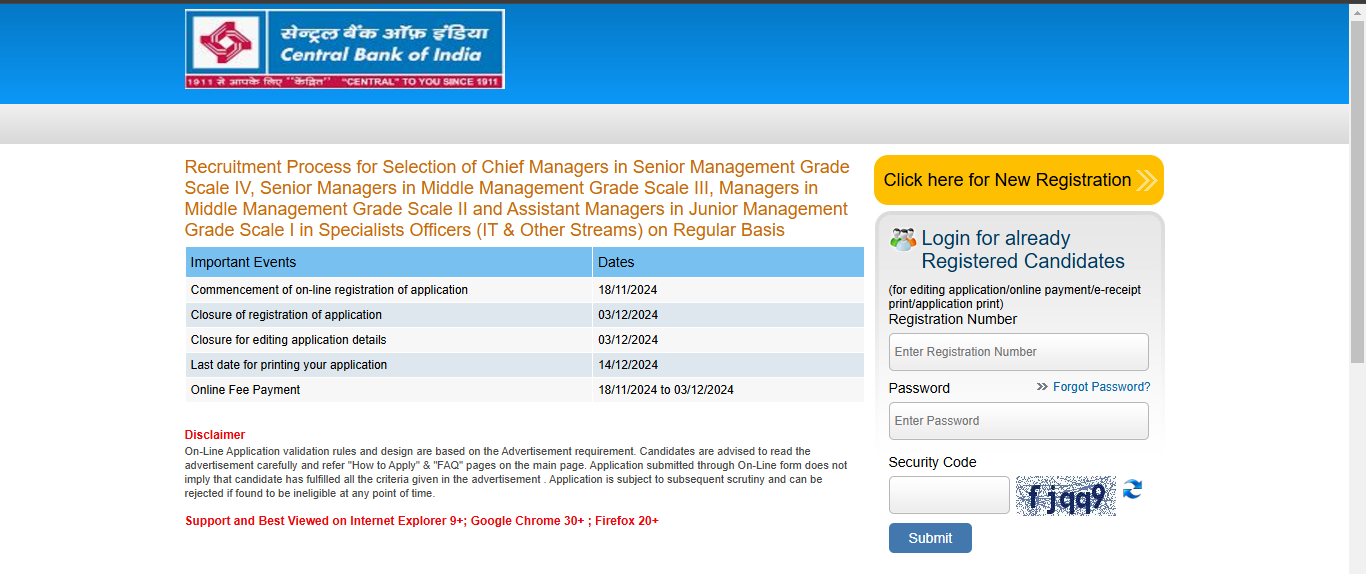Open Click here for New Registration
The width and height of the screenshot is (1366, 574).
click(1019, 180)
